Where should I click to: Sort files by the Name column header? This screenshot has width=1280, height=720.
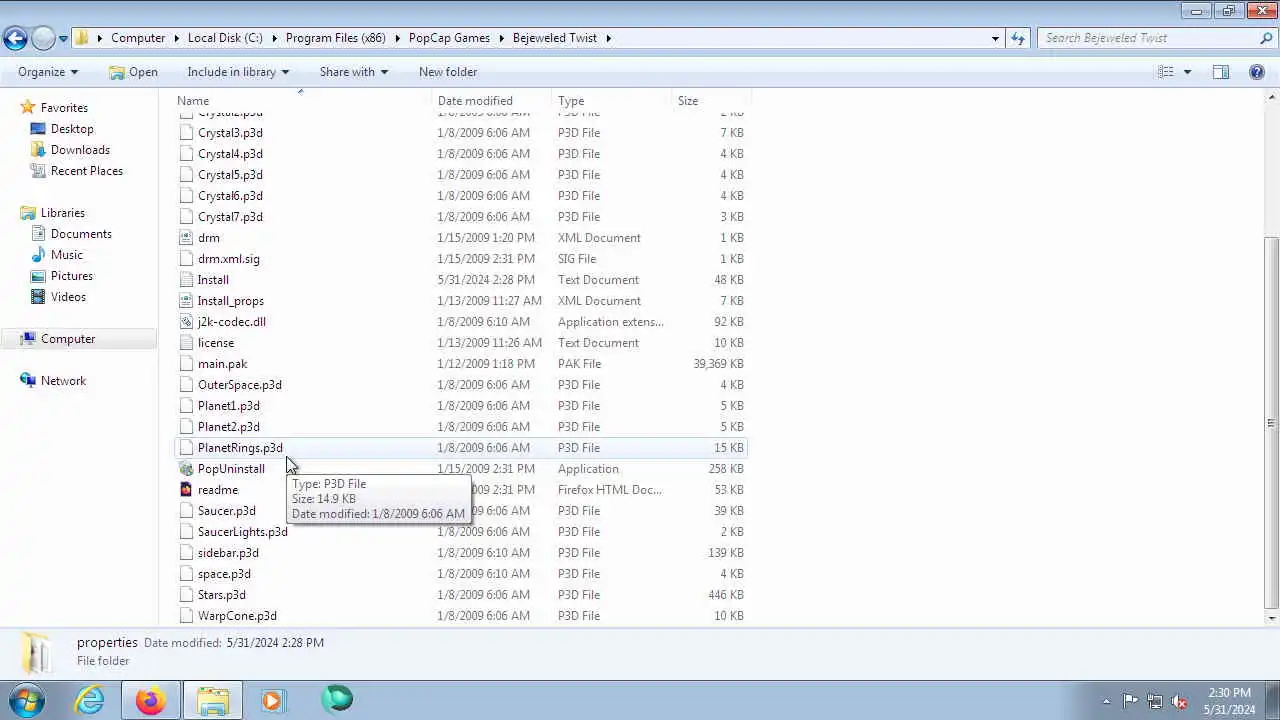(302, 101)
